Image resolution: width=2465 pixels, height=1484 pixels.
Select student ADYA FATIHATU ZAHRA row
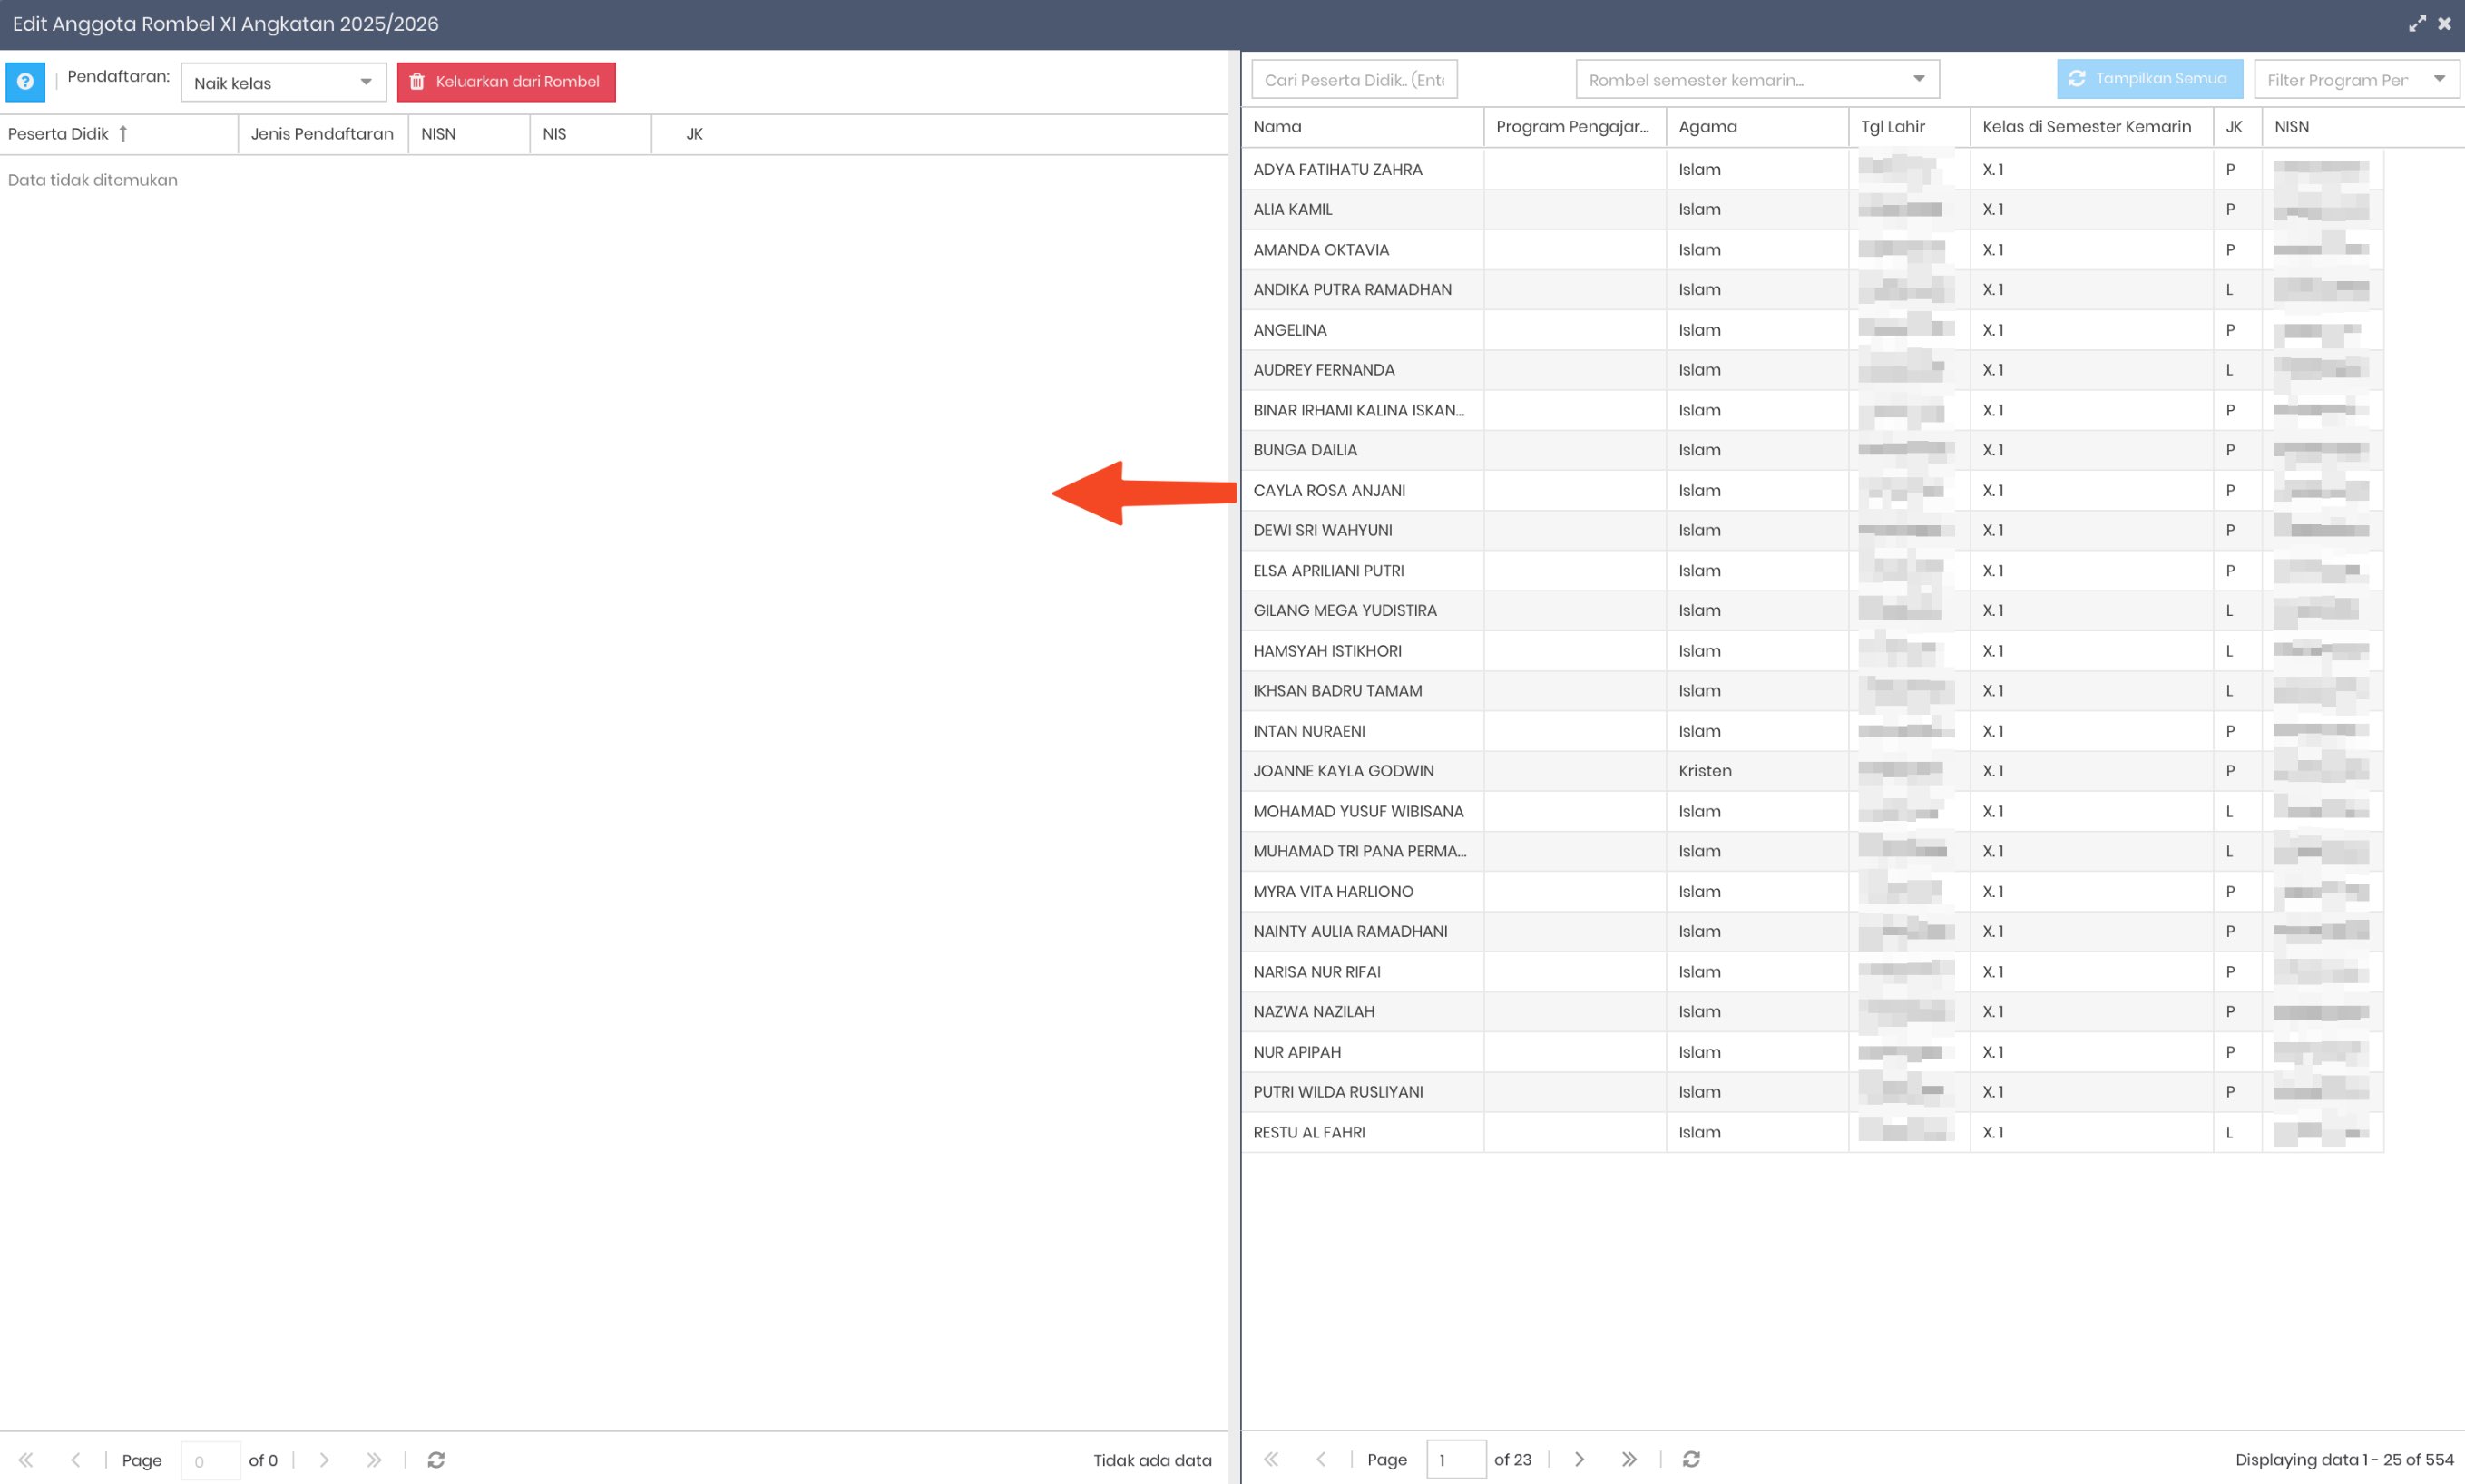[x=1337, y=170]
